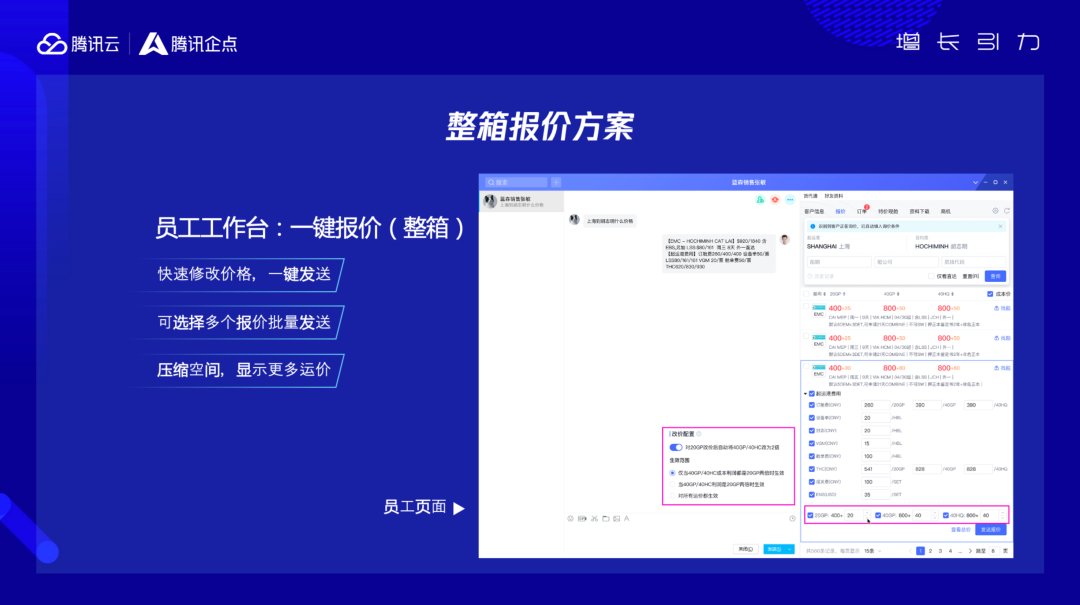Sort by 40HQ column header
1080x605 pixels.
click(x=946, y=294)
